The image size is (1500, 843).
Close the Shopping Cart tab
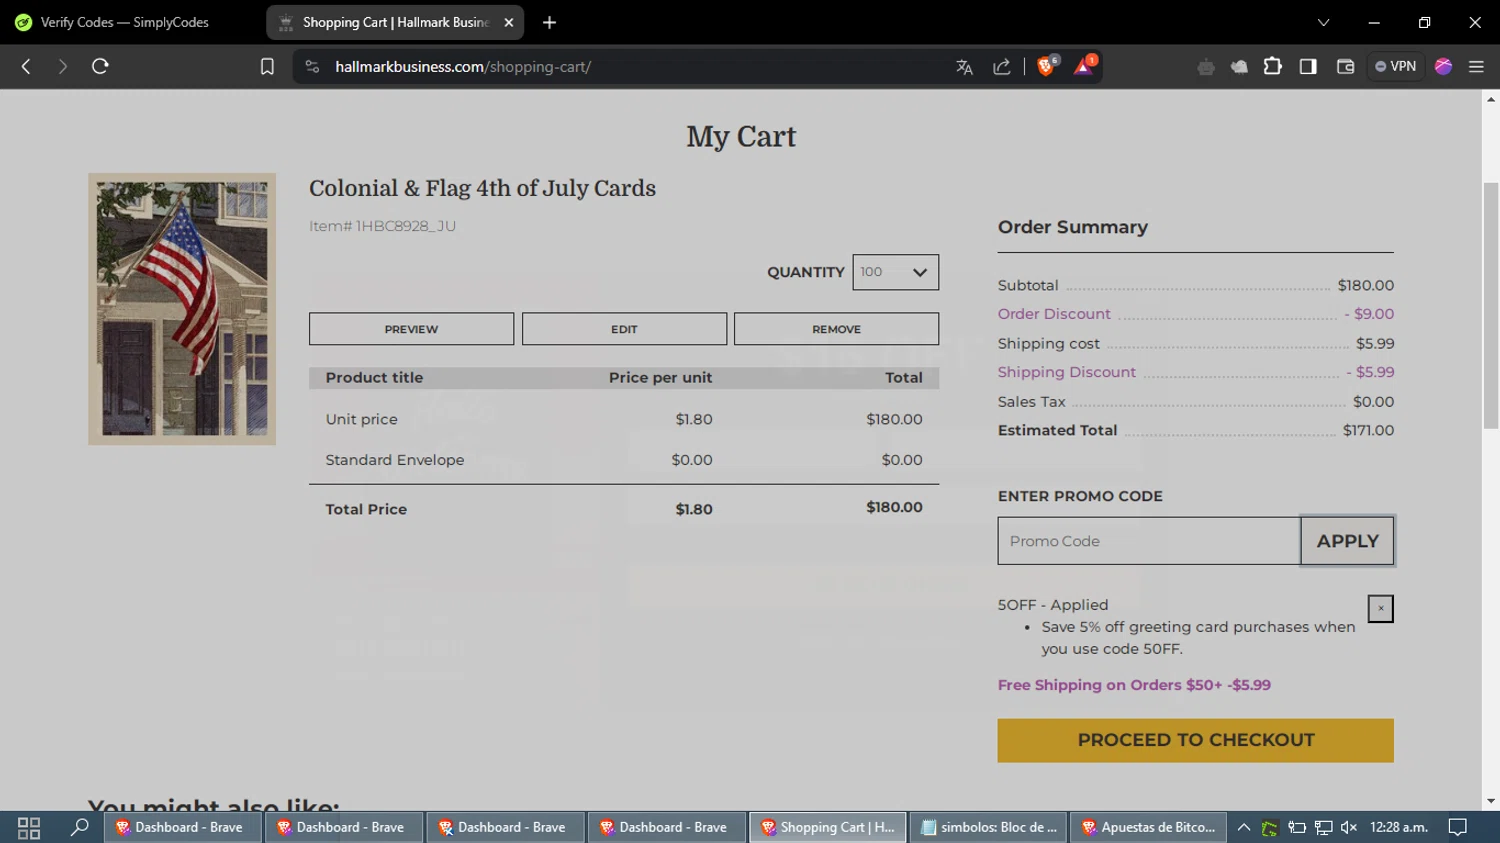508,22
